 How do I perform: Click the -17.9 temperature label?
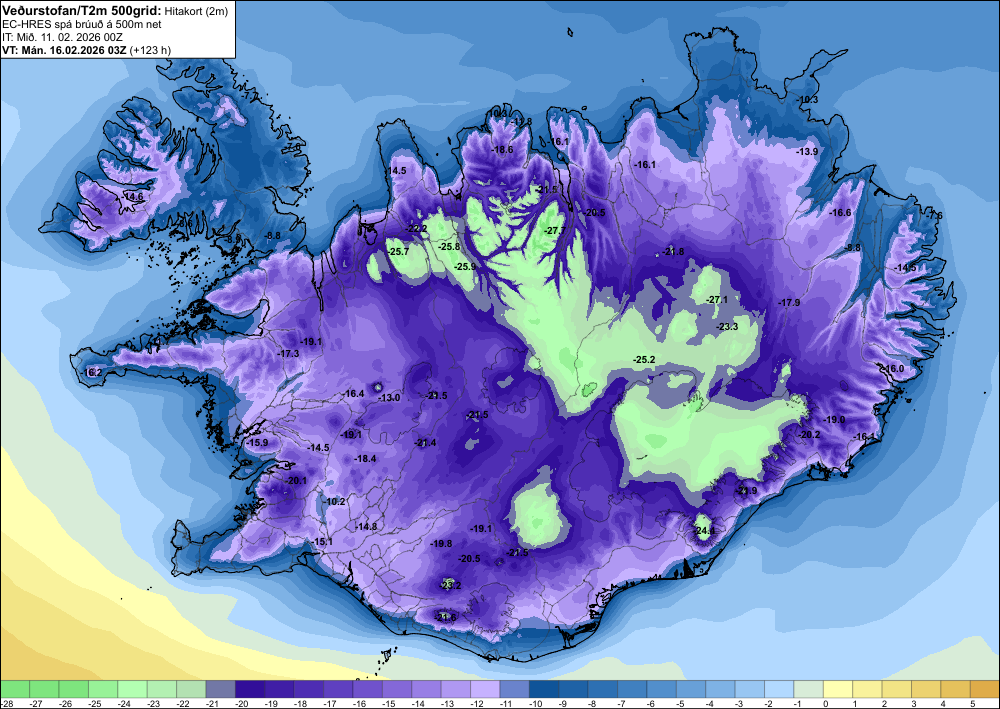[x=789, y=303]
